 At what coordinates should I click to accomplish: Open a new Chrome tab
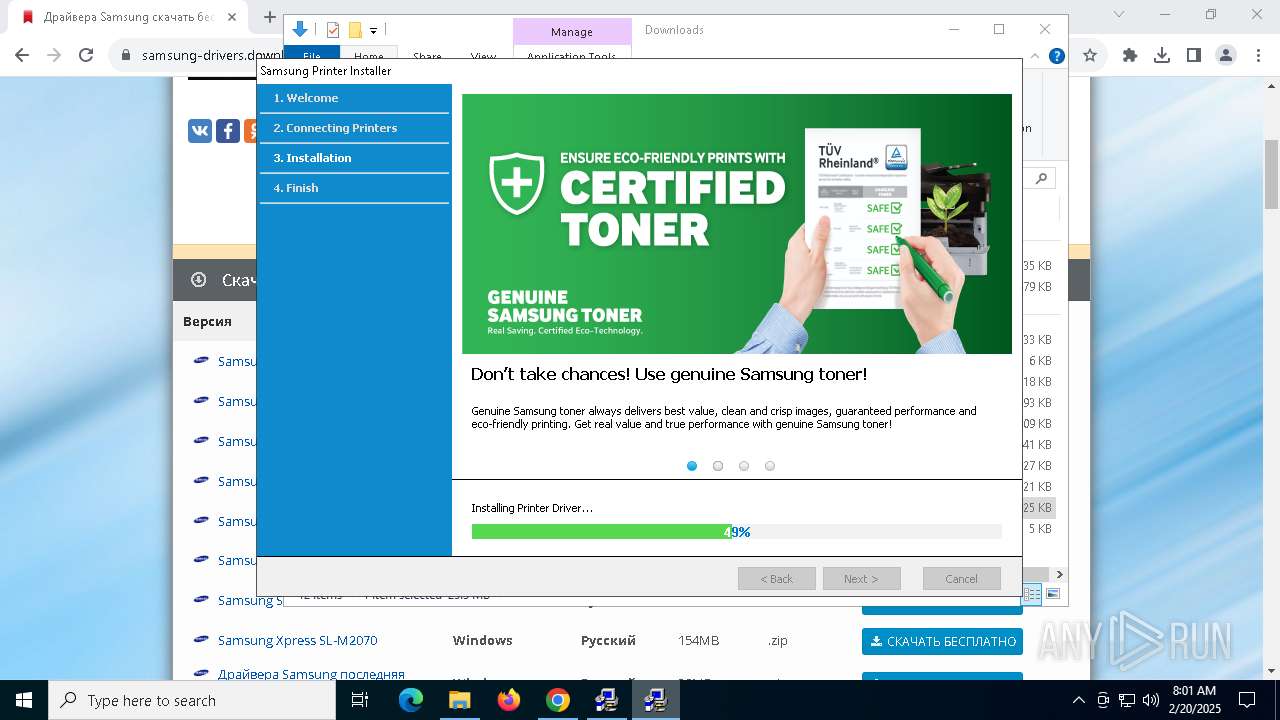point(269,17)
